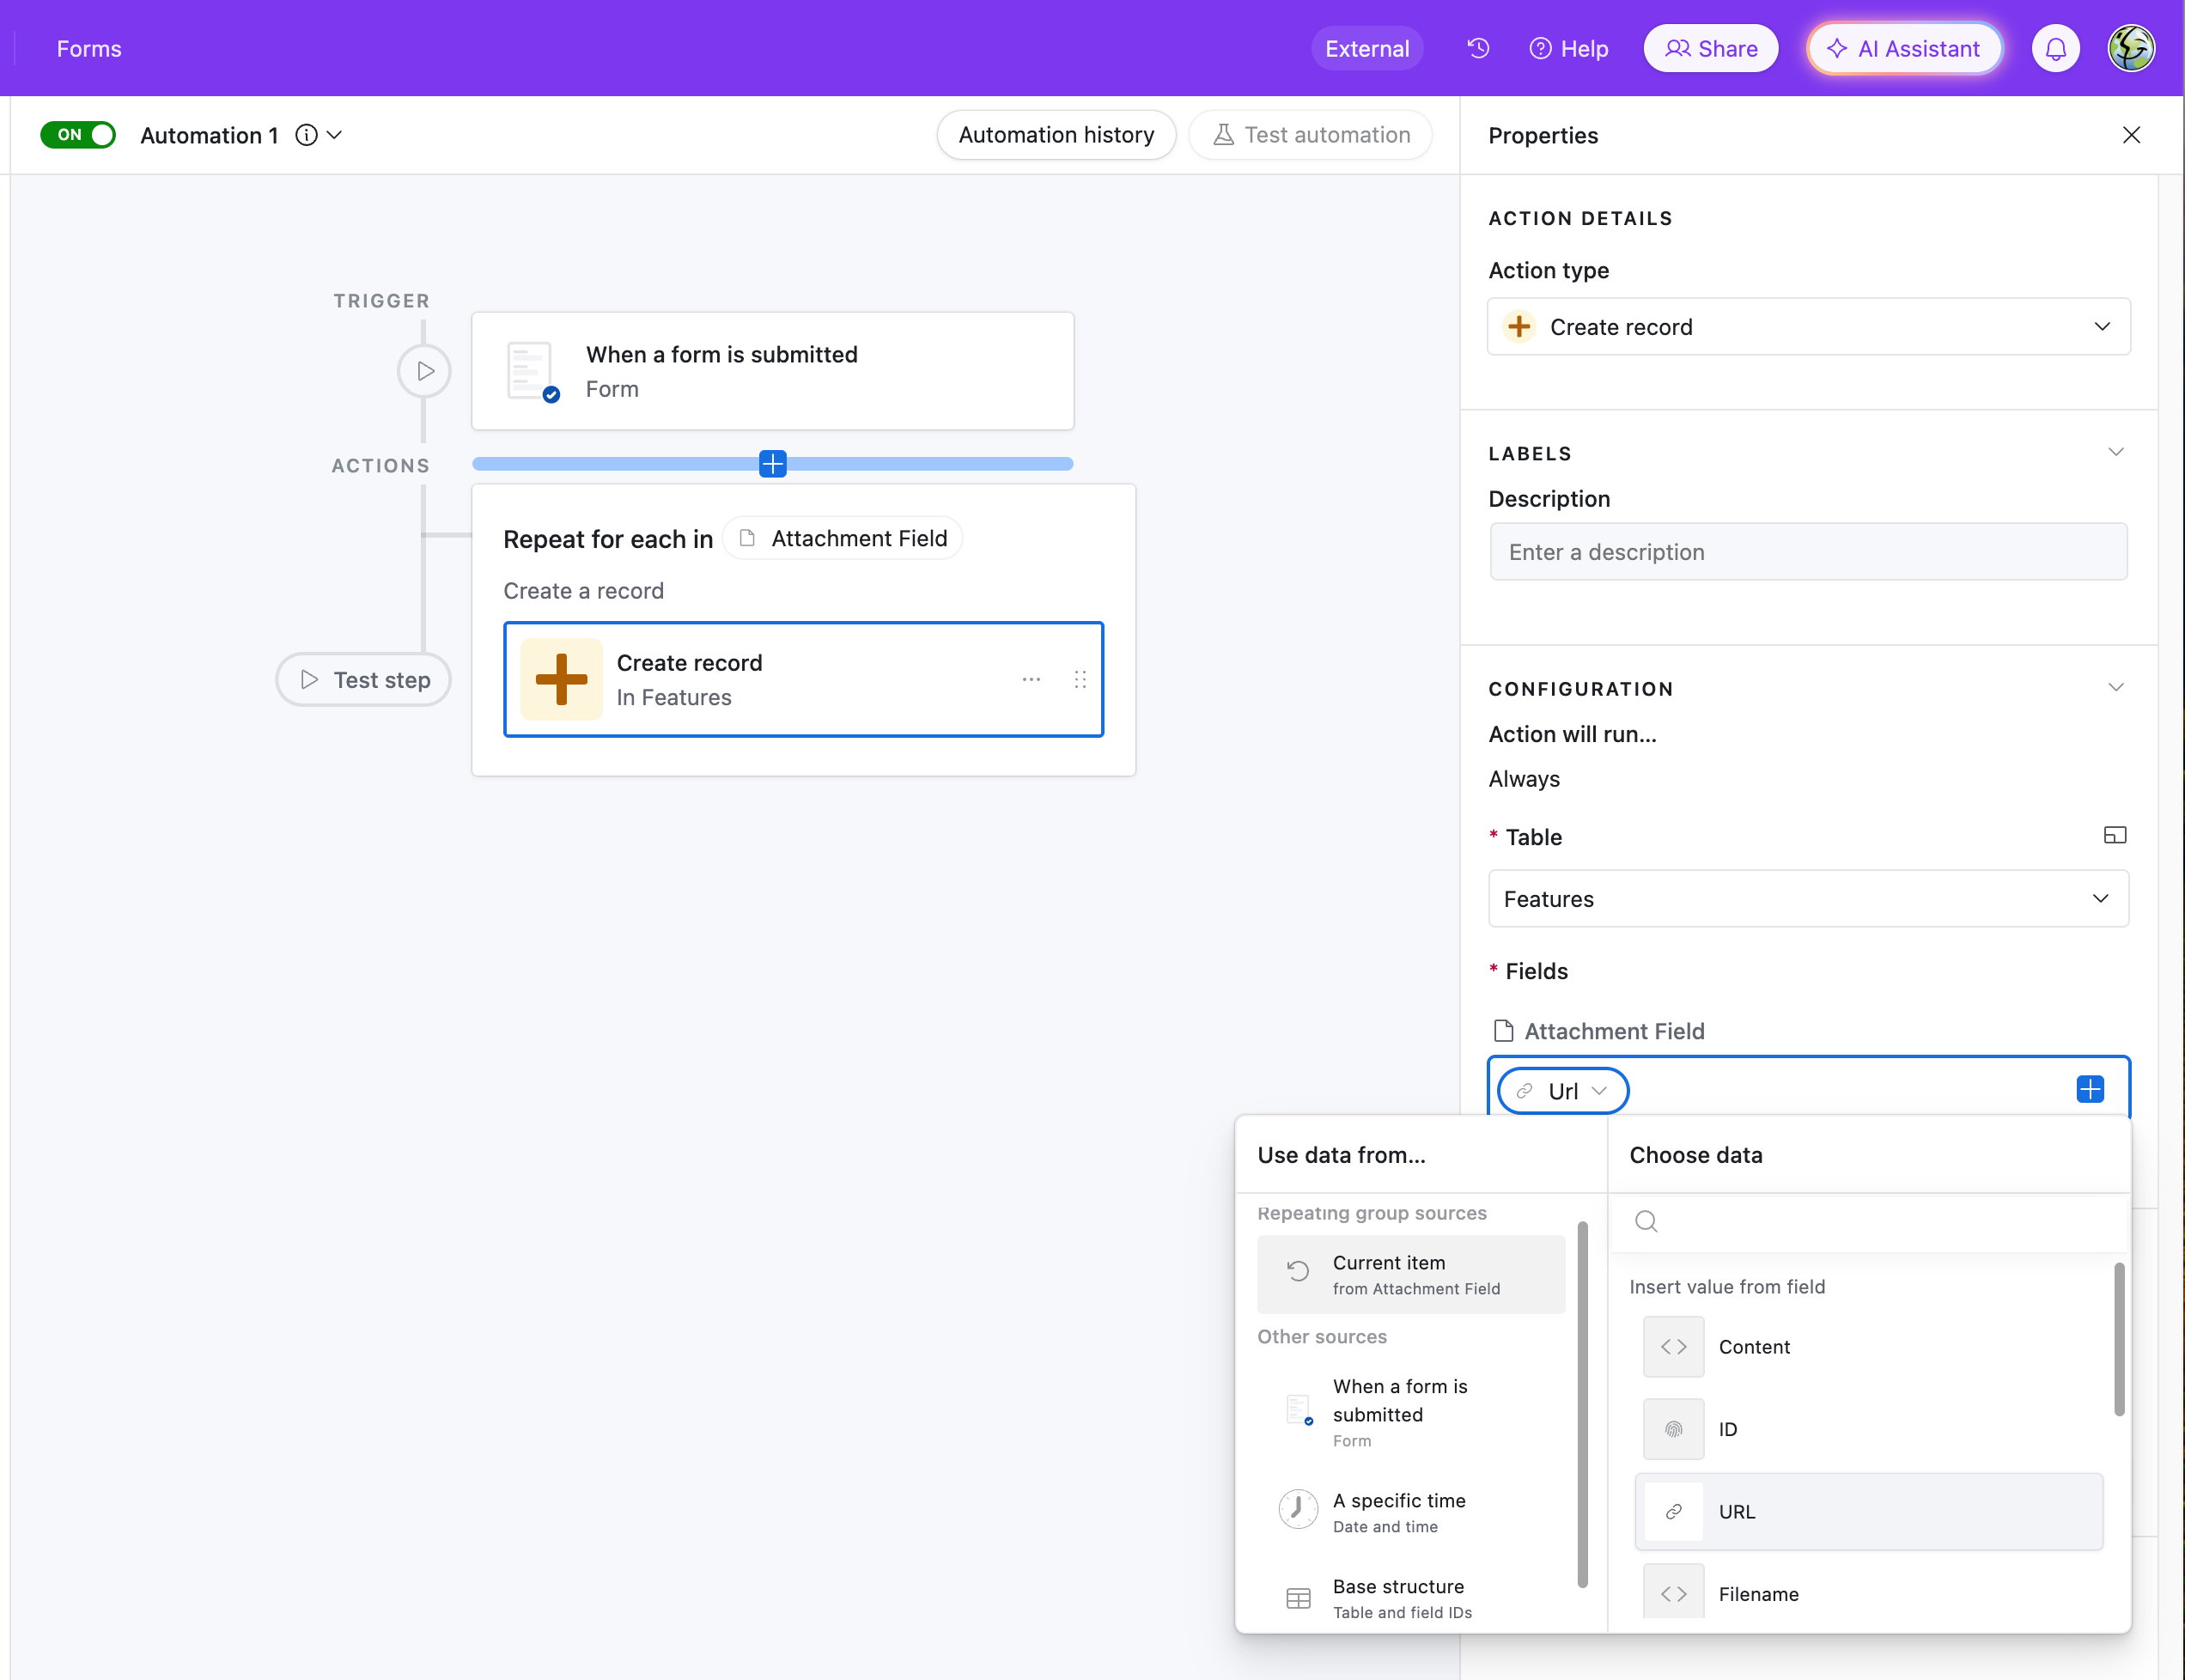The height and width of the screenshot is (1680, 2185).
Task: Open the Help menu
Action: (x=1568, y=48)
